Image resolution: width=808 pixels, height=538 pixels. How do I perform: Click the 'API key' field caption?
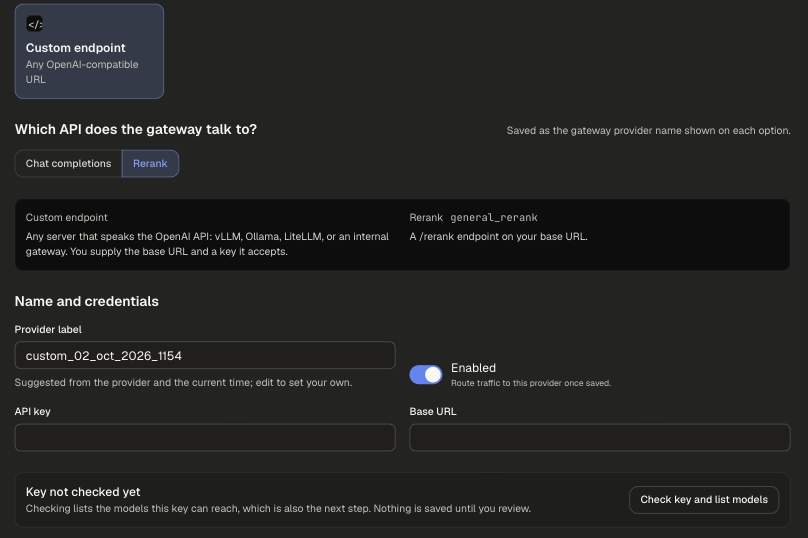tap(32, 411)
